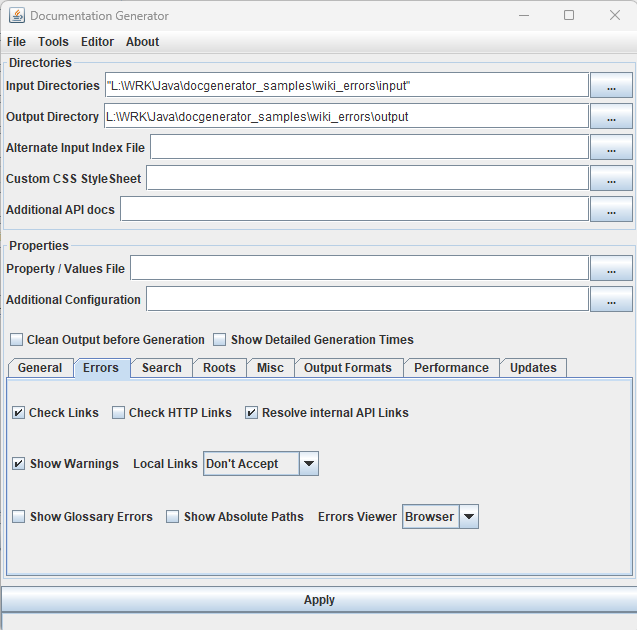The image size is (637, 630).
Task: Browse for Additional API docs
Action: pos(611,209)
